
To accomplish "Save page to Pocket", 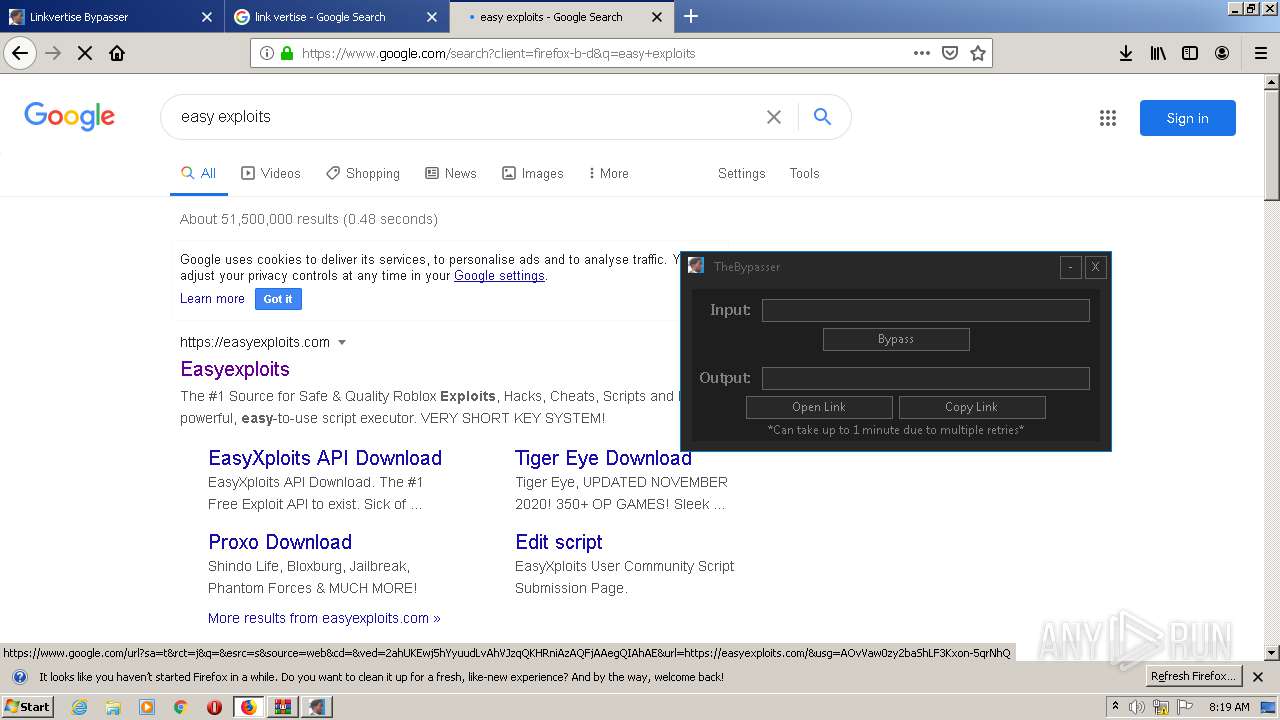I will pyautogui.click(x=950, y=53).
